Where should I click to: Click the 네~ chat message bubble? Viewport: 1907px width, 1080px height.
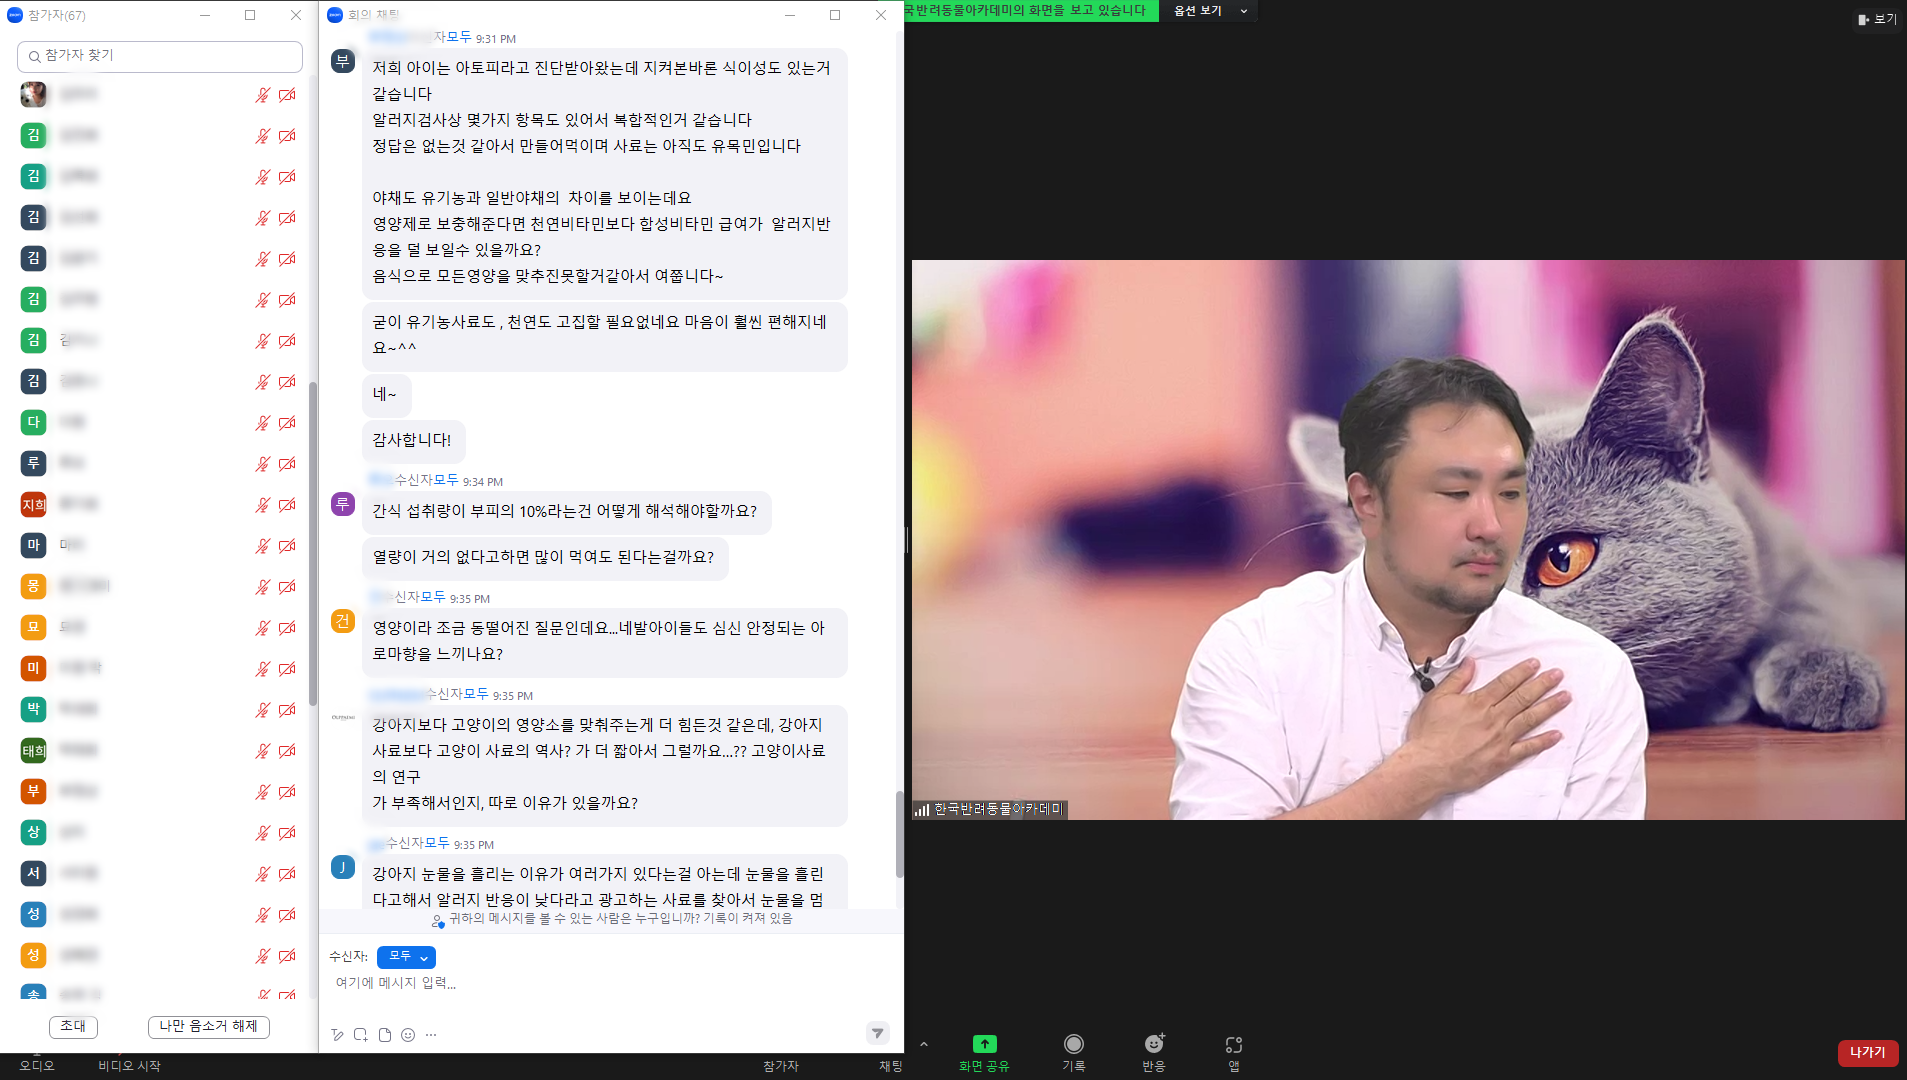tap(386, 395)
